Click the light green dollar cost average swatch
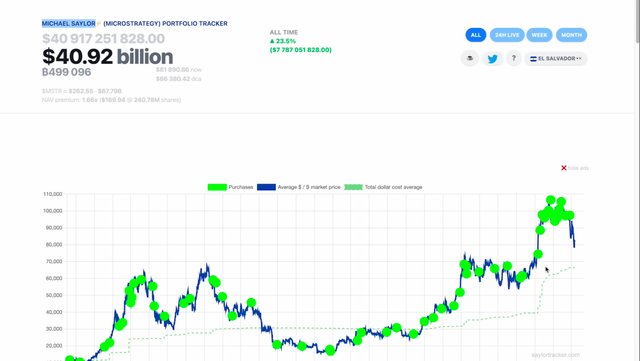640x361 pixels. [353, 187]
